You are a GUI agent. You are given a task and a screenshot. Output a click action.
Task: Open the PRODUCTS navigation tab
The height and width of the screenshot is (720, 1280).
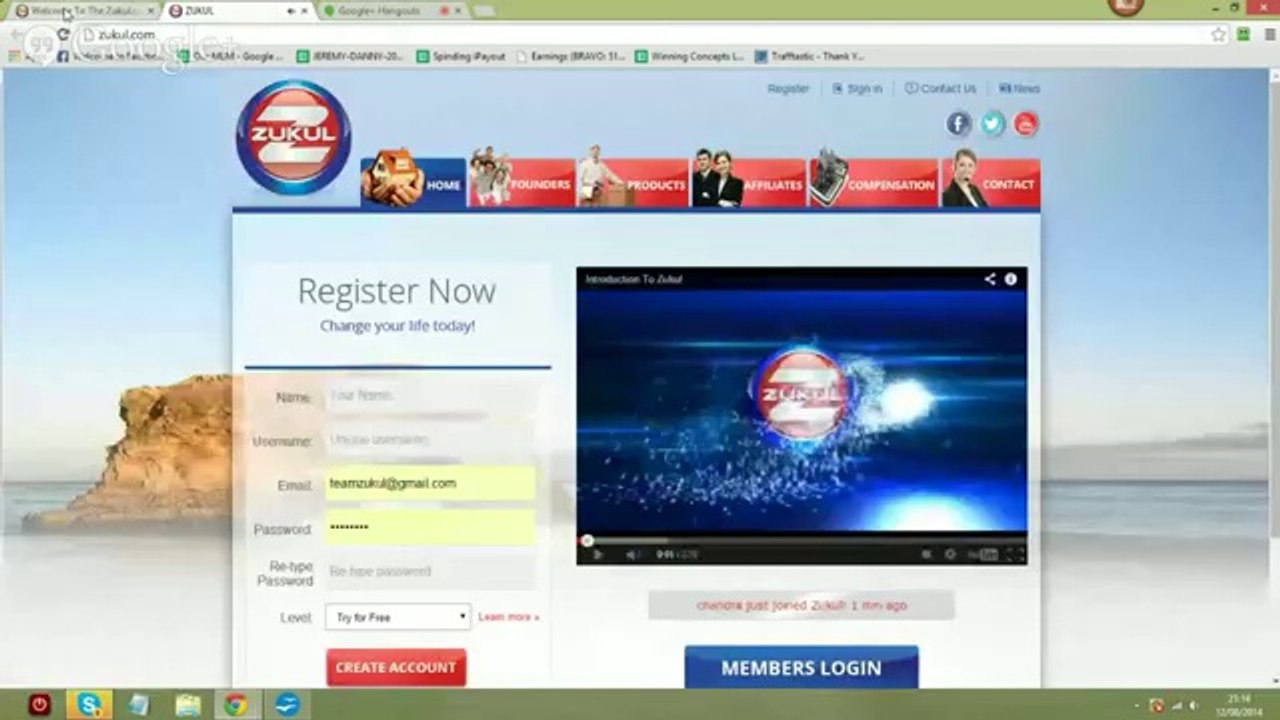point(633,182)
